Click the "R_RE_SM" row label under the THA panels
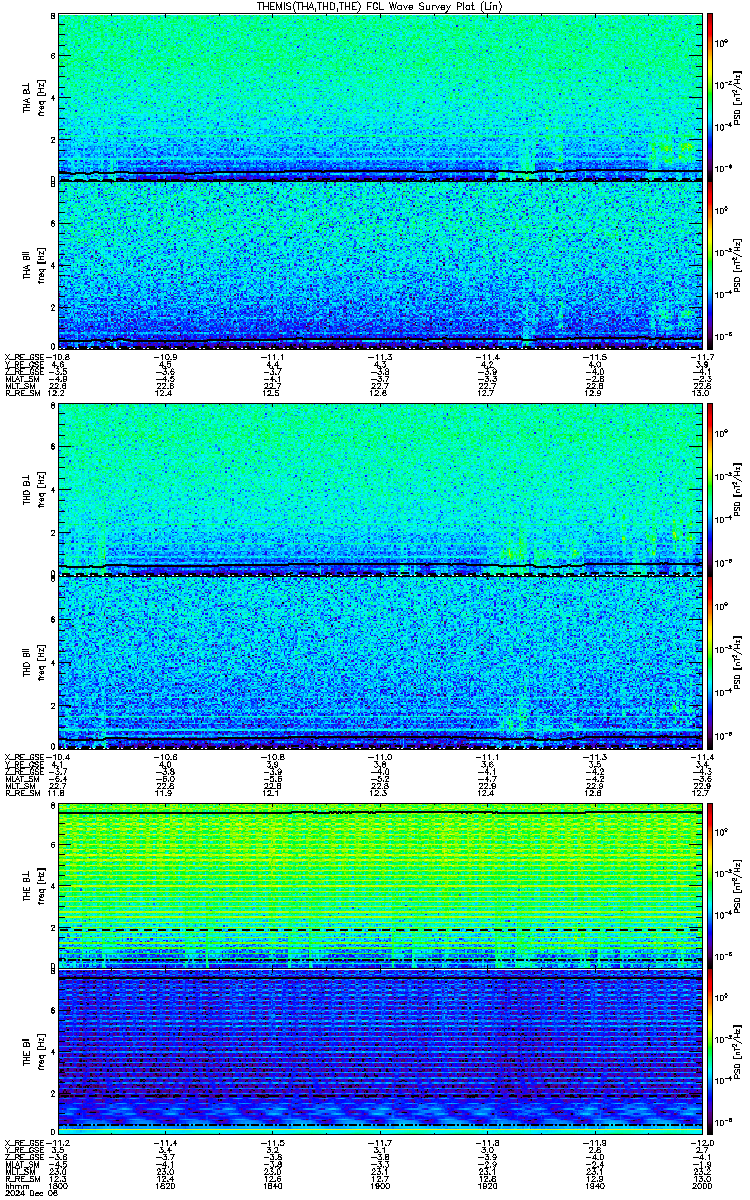This screenshot has height=1200, width=750. [x=21, y=392]
